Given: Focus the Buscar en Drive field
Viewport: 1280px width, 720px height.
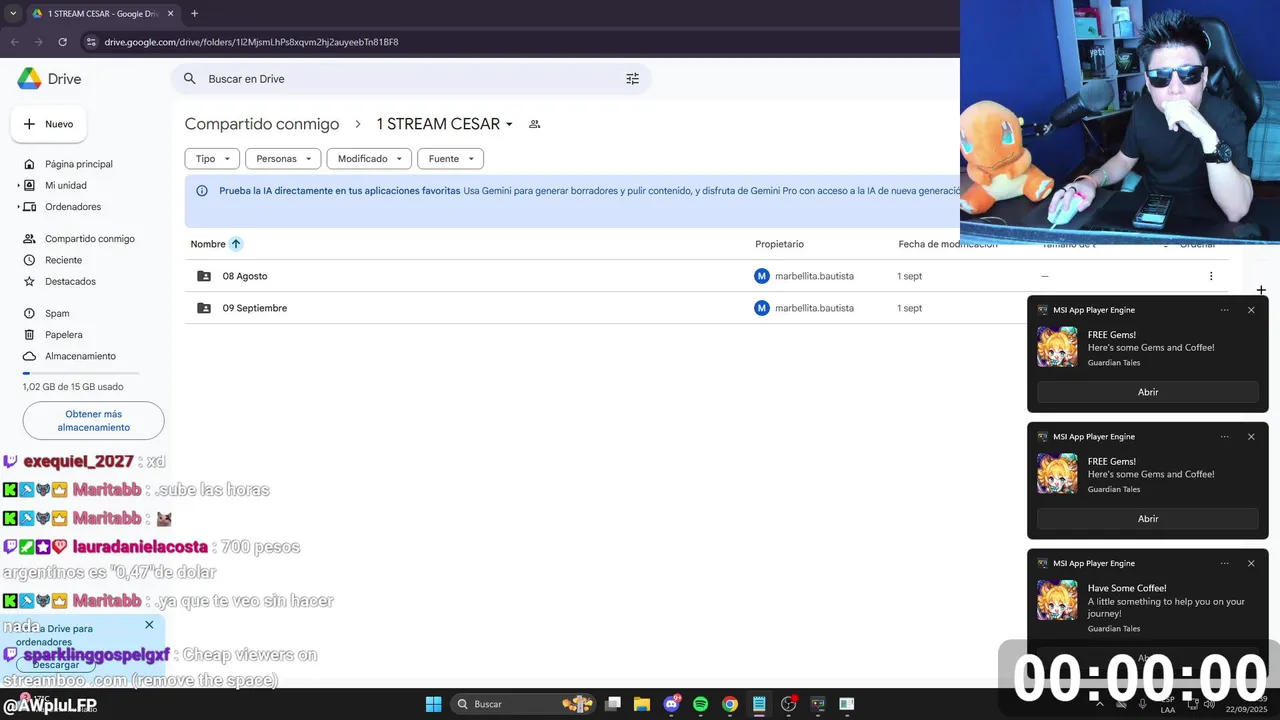Looking at the screenshot, I should (x=410, y=79).
